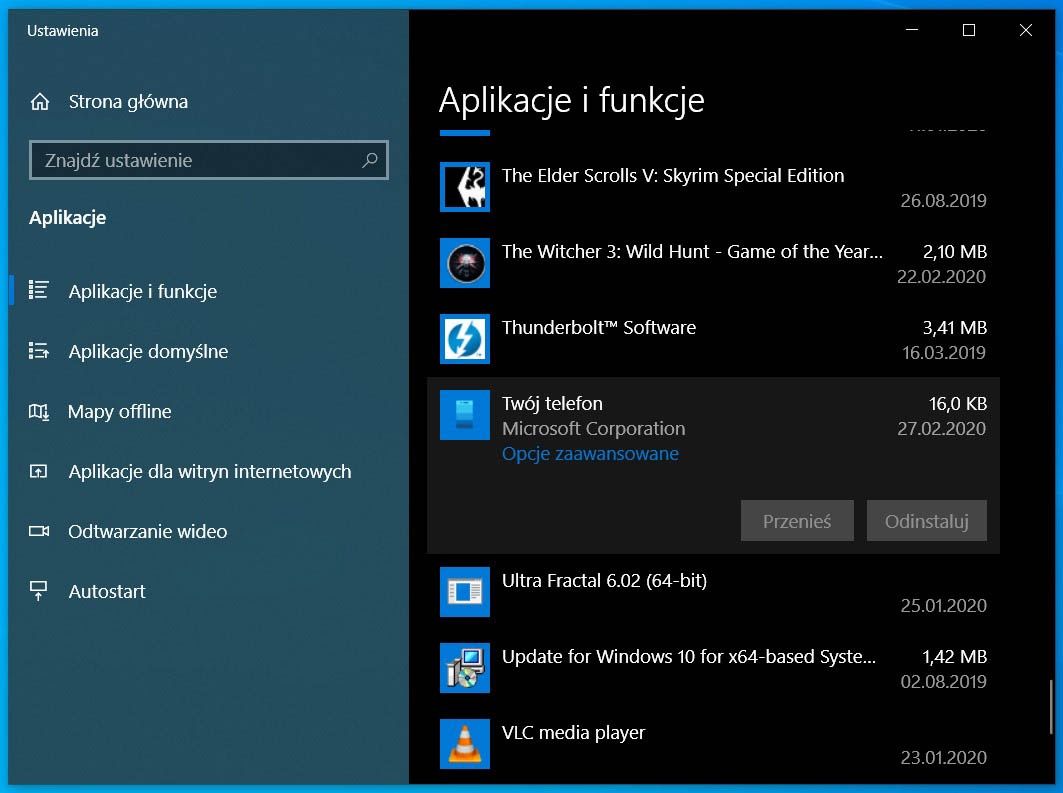1063x793 pixels.
Task: Click the Aplikacje sidebar section header
Action: tap(68, 218)
